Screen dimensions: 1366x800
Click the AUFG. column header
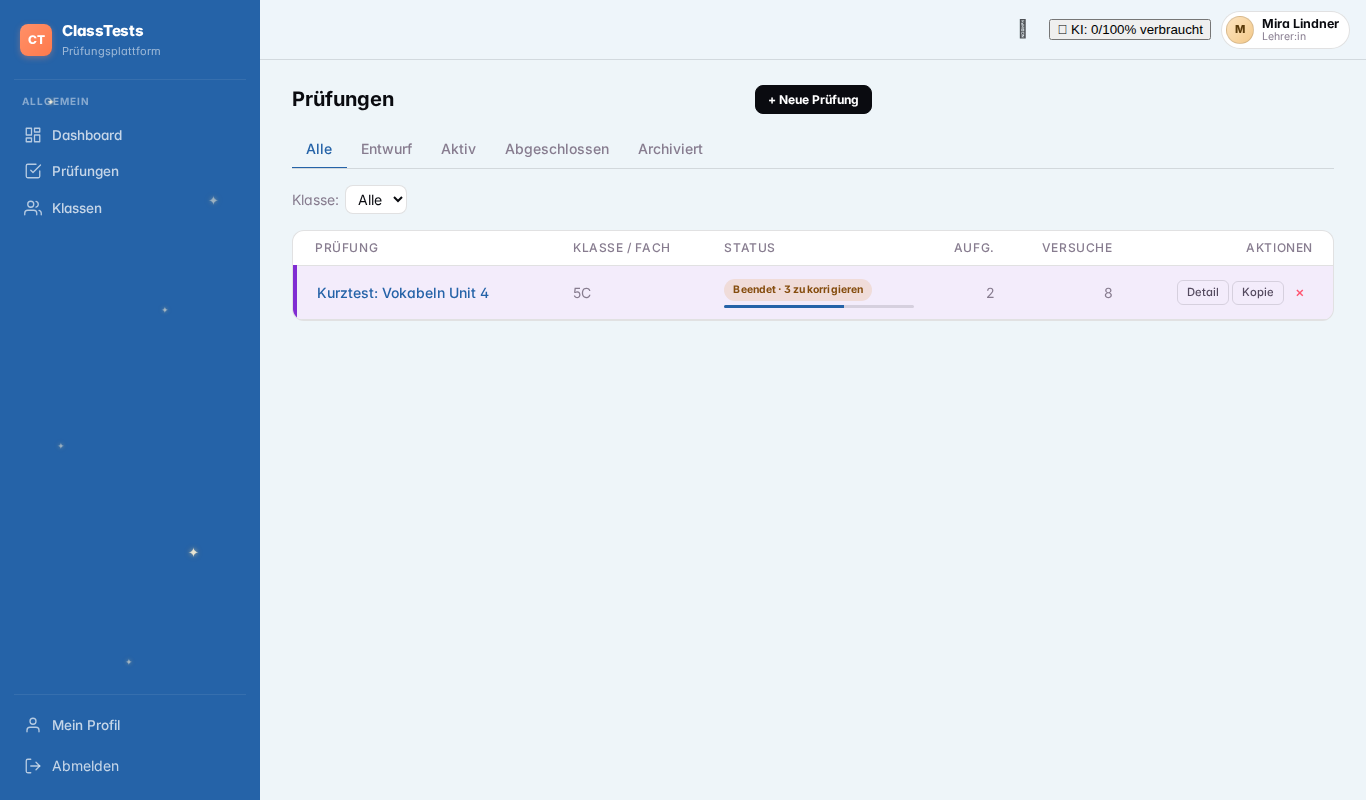pos(974,248)
